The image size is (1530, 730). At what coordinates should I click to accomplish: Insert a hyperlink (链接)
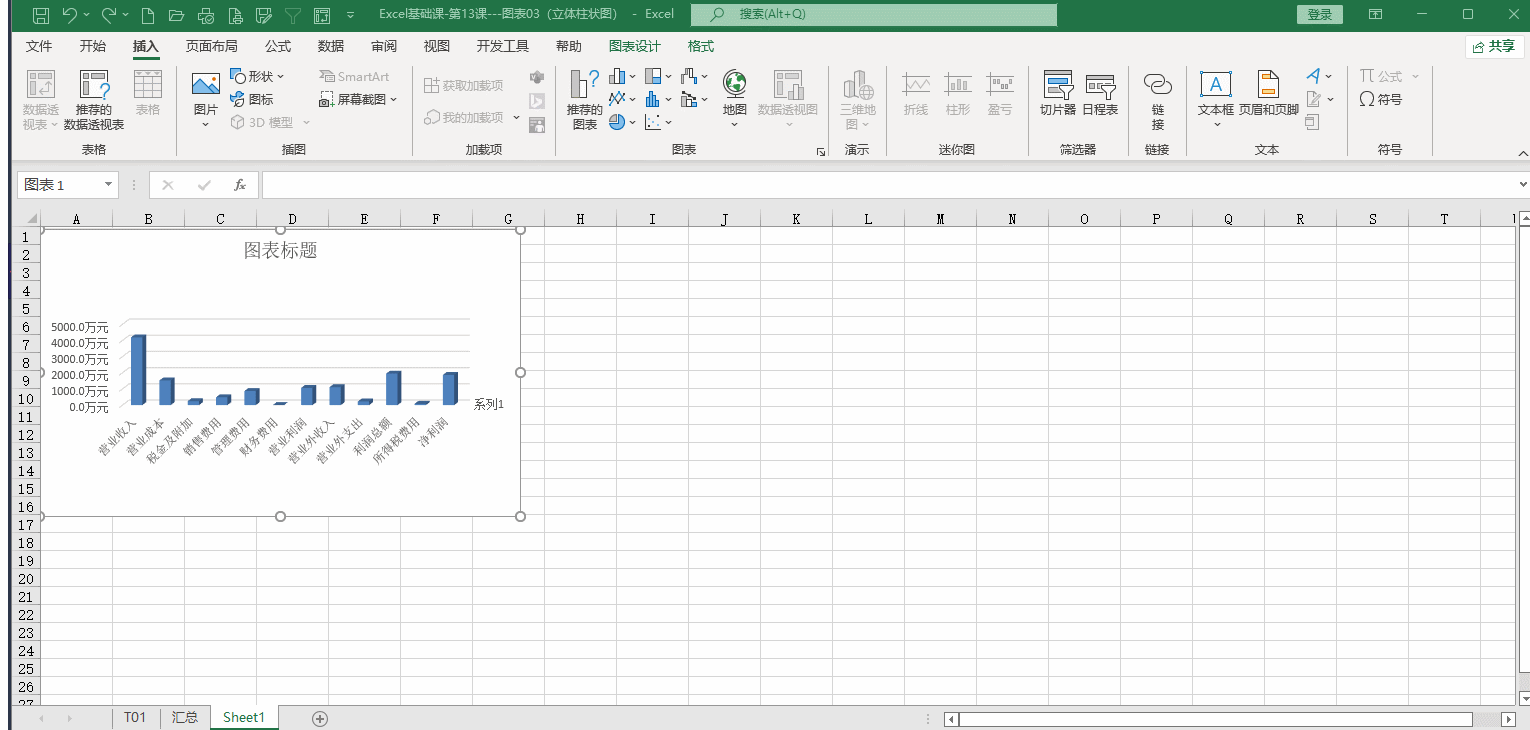click(1157, 101)
